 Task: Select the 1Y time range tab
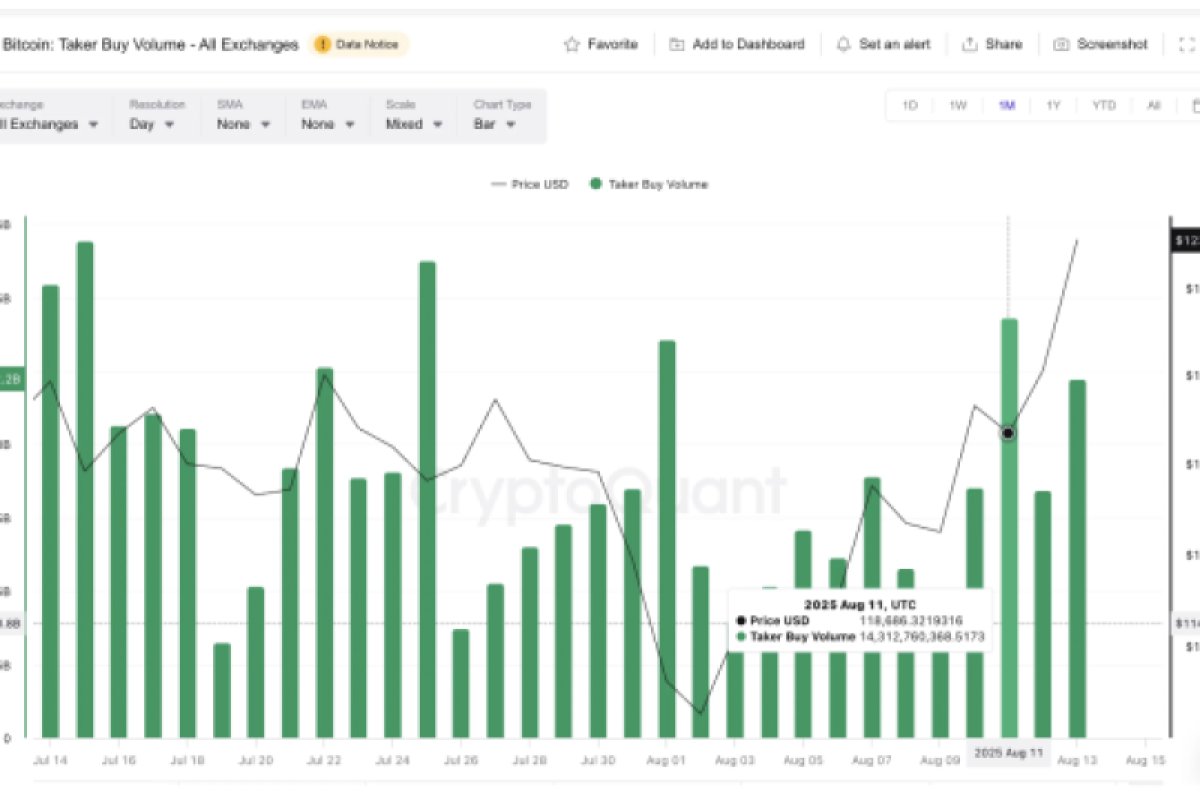(1053, 105)
